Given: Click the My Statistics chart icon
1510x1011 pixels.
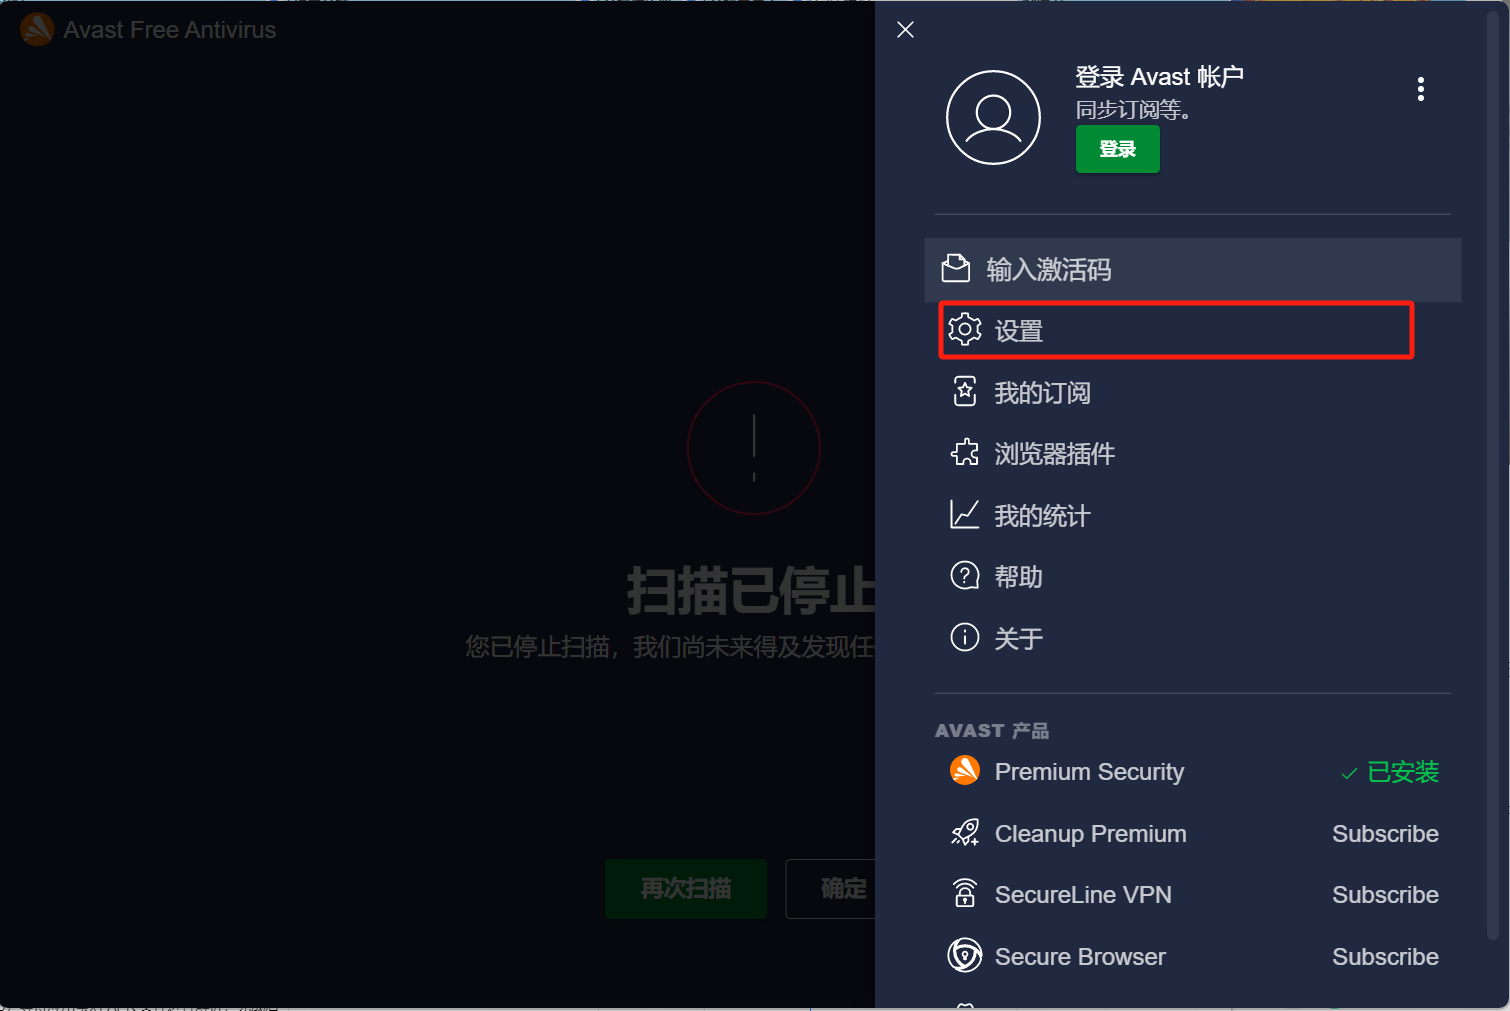Looking at the screenshot, I should [964, 514].
